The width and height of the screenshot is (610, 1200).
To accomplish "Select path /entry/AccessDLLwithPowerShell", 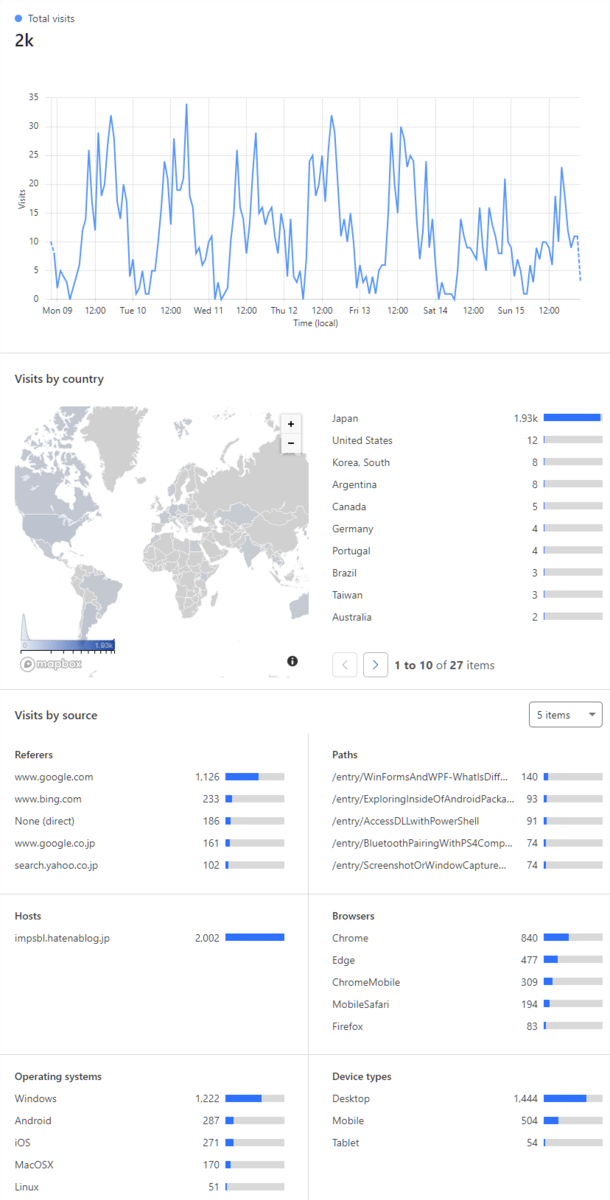I will point(405,820).
